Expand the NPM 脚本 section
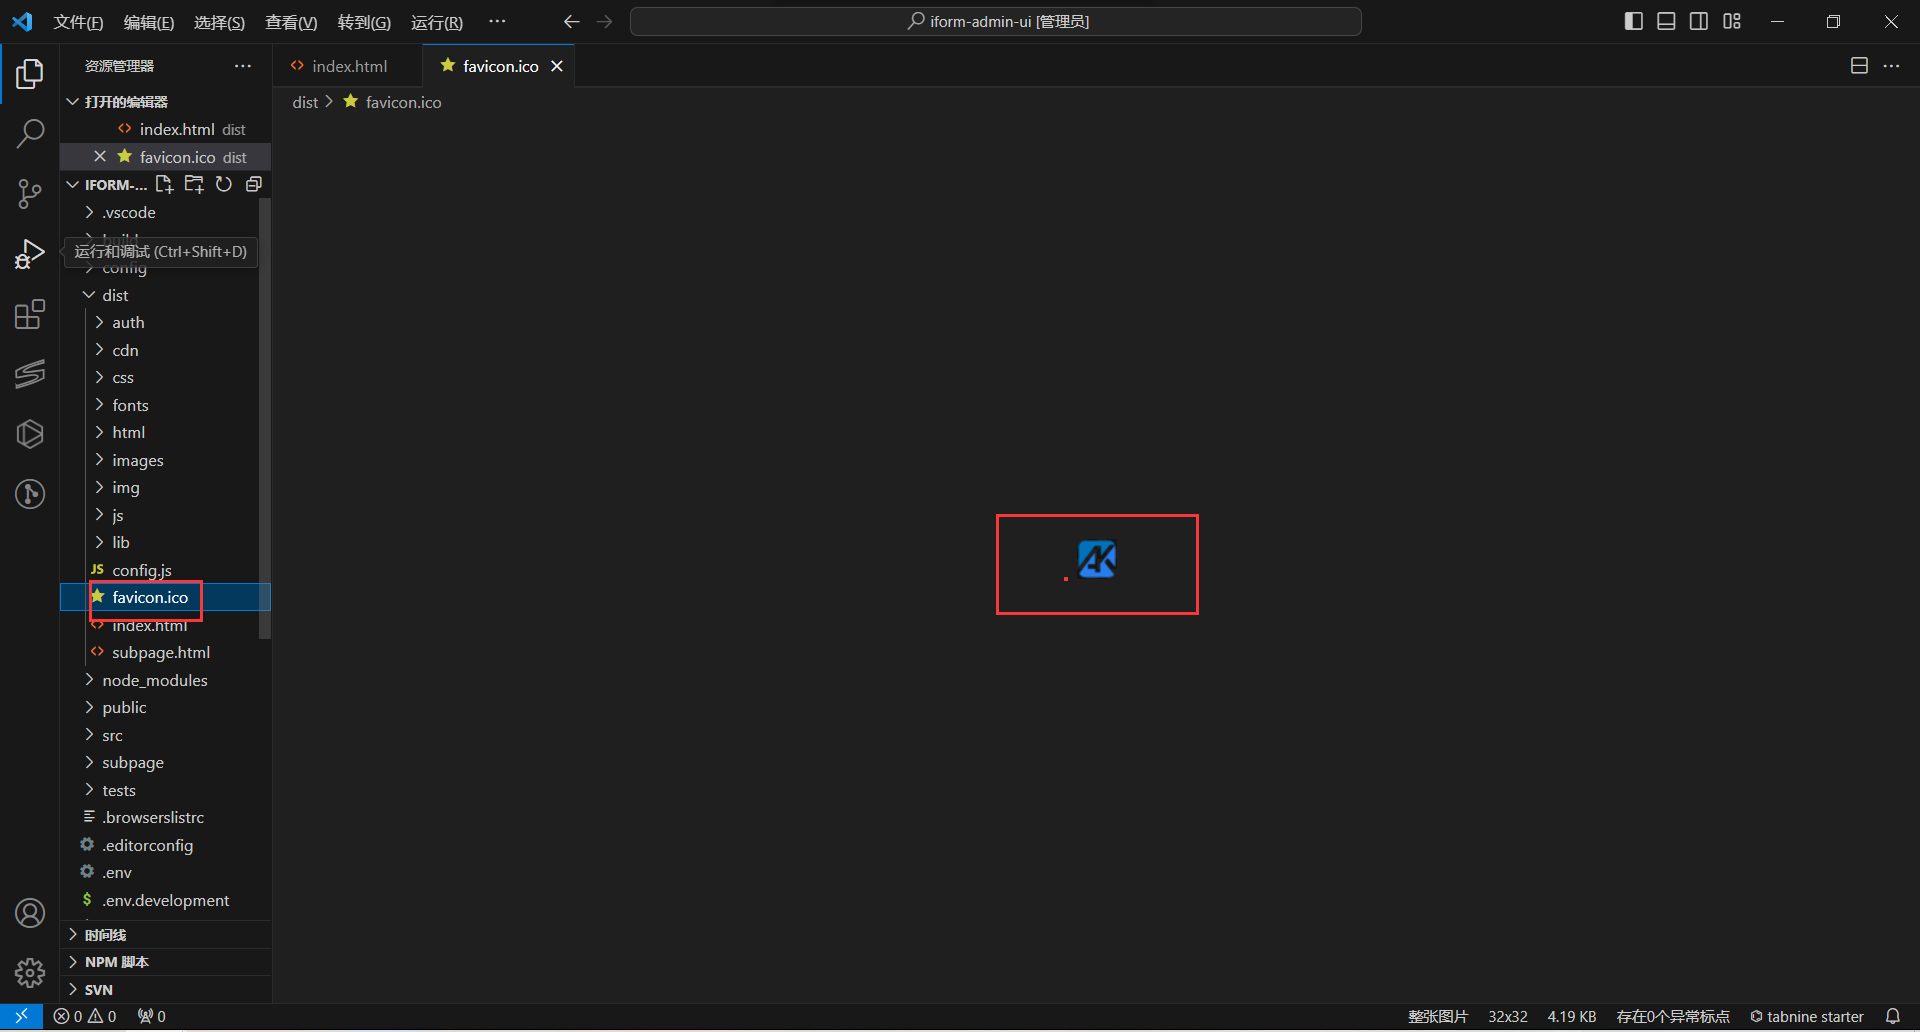This screenshot has width=1920, height=1032. (116, 962)
